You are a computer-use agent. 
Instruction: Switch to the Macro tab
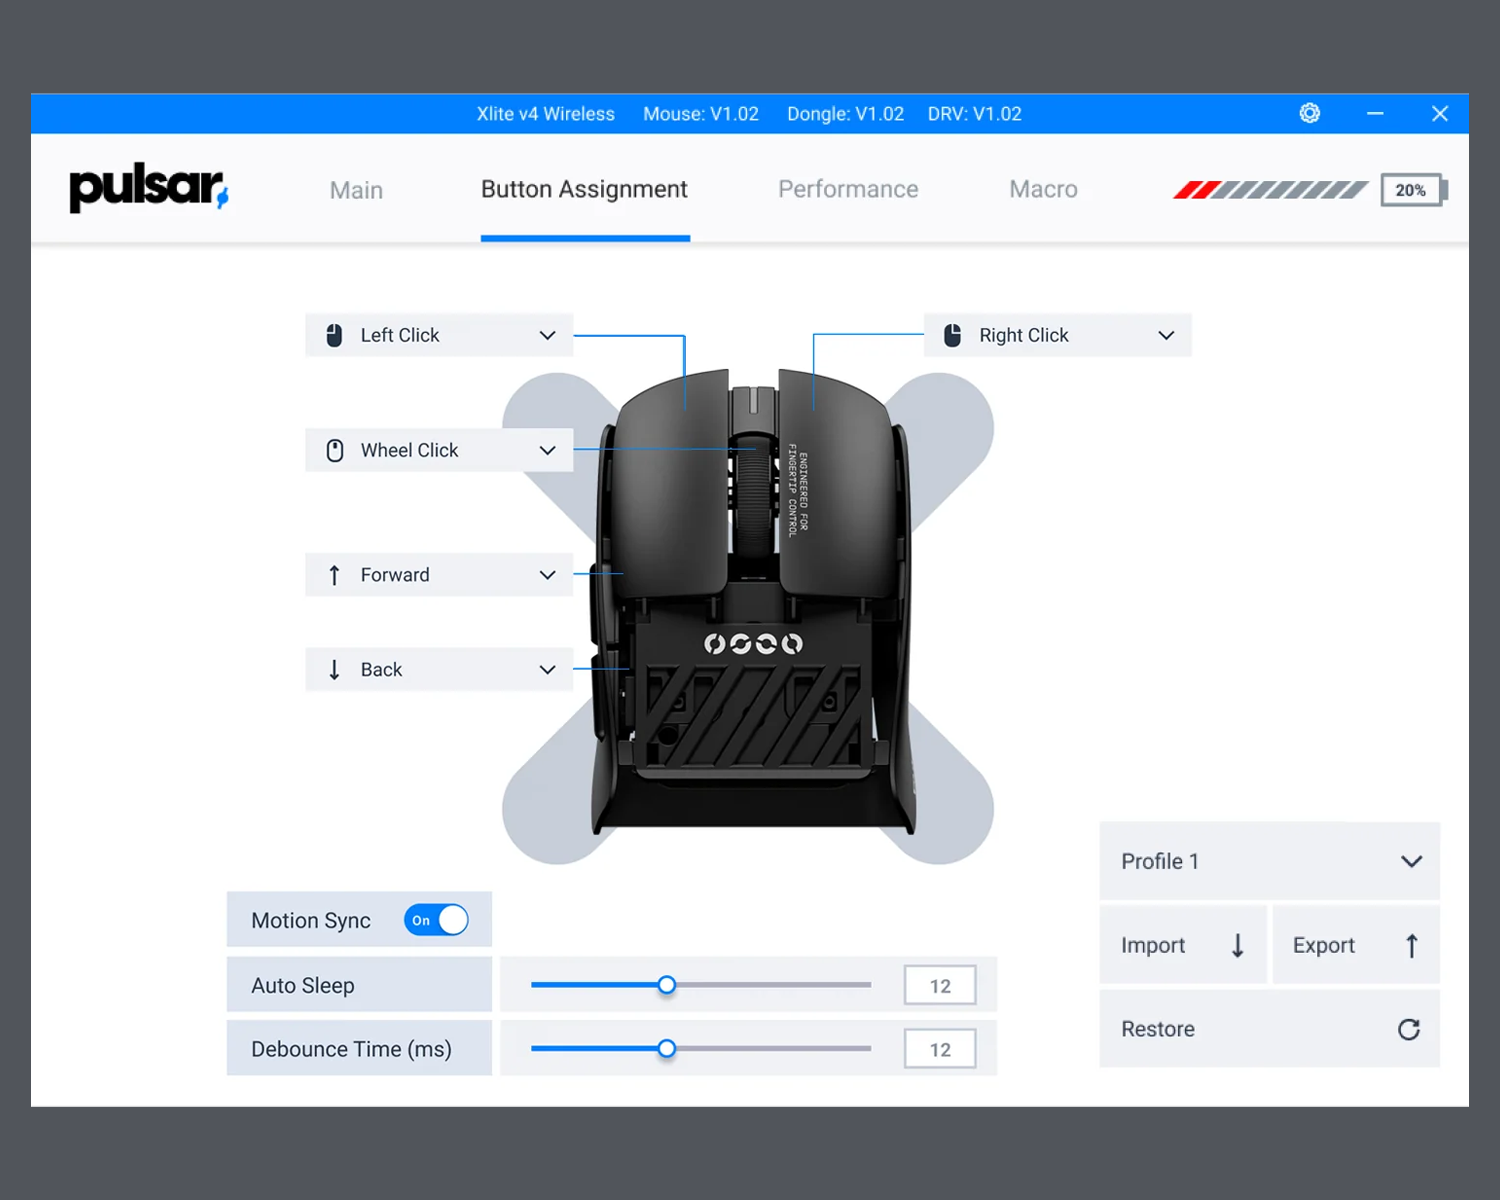[x=1043, y=189]
